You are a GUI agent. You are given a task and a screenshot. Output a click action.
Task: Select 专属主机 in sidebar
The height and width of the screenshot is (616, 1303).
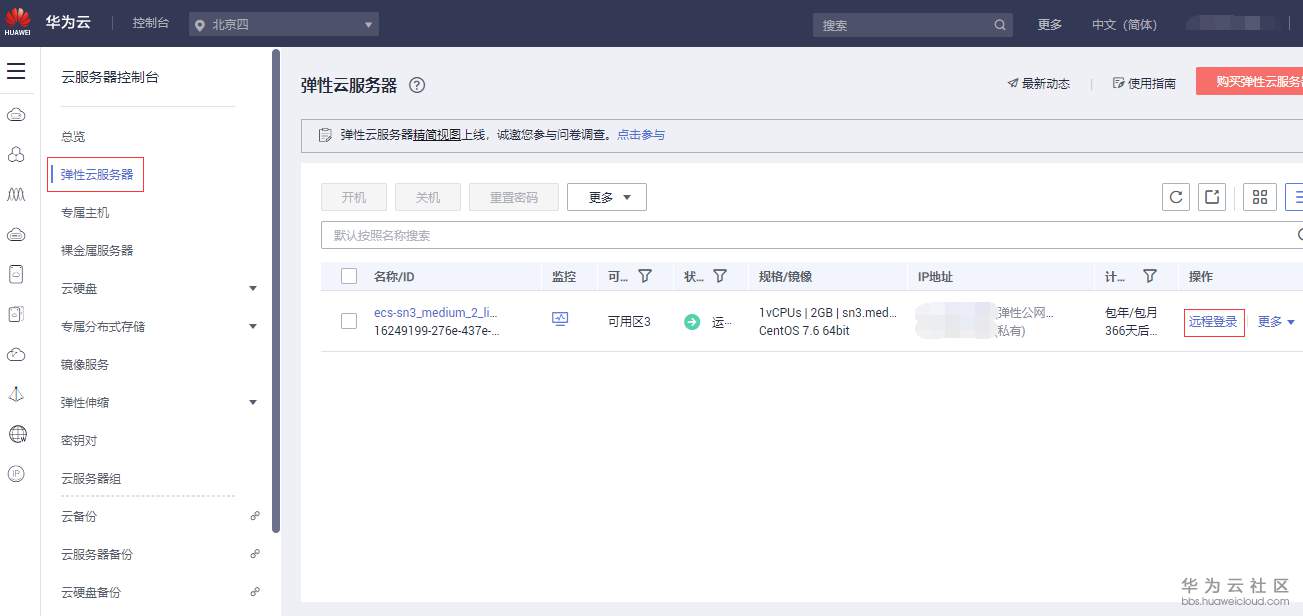(x=85, y=213)
